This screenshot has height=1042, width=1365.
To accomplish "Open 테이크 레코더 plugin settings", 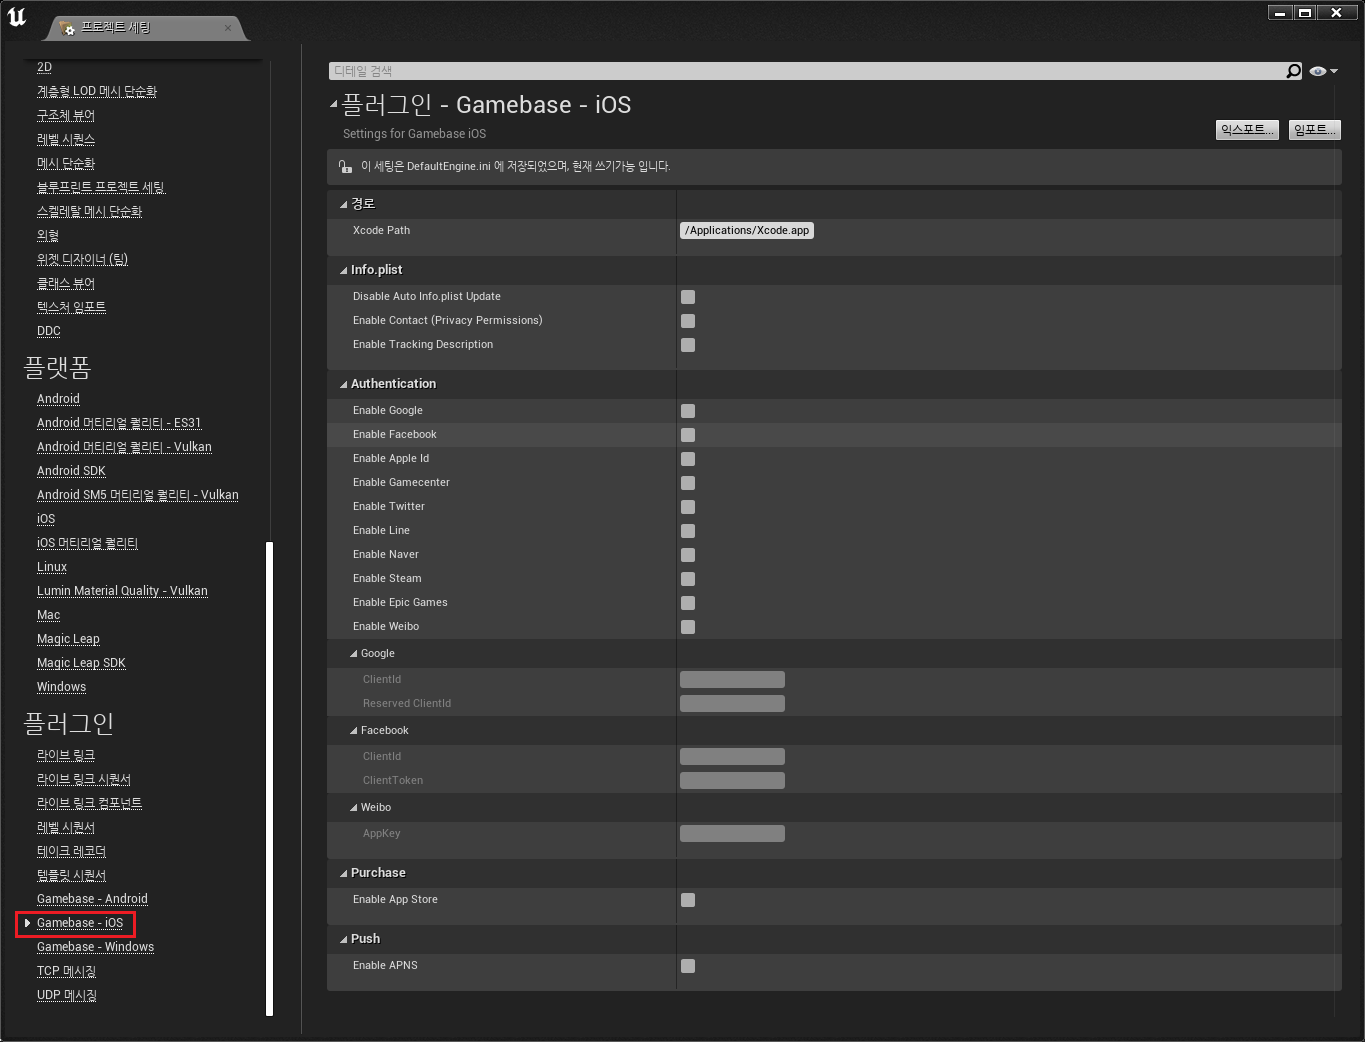I will tap(71, 851).
